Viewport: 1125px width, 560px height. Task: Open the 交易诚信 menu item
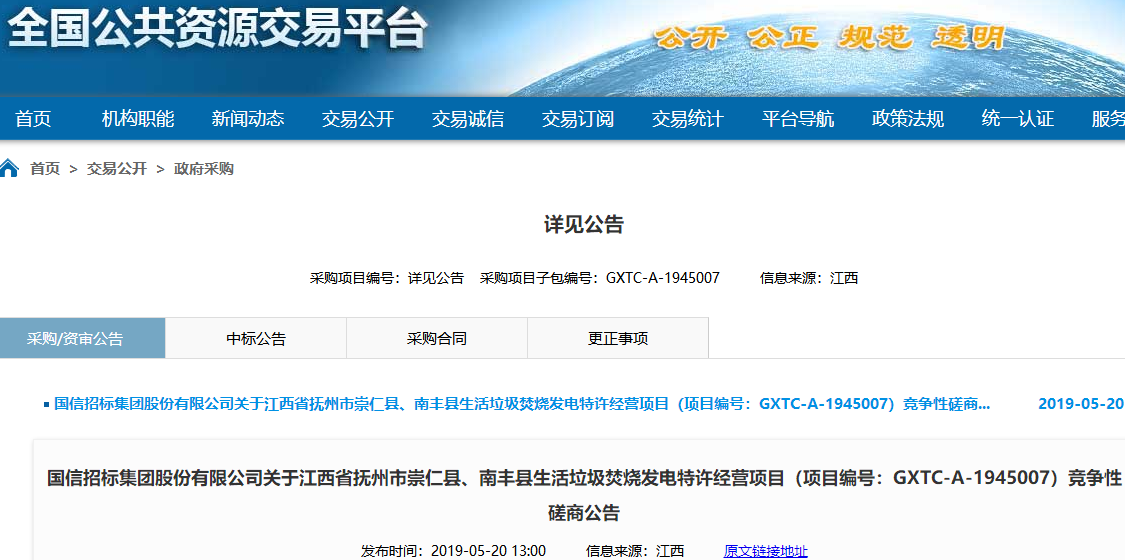tap(468, 119)
